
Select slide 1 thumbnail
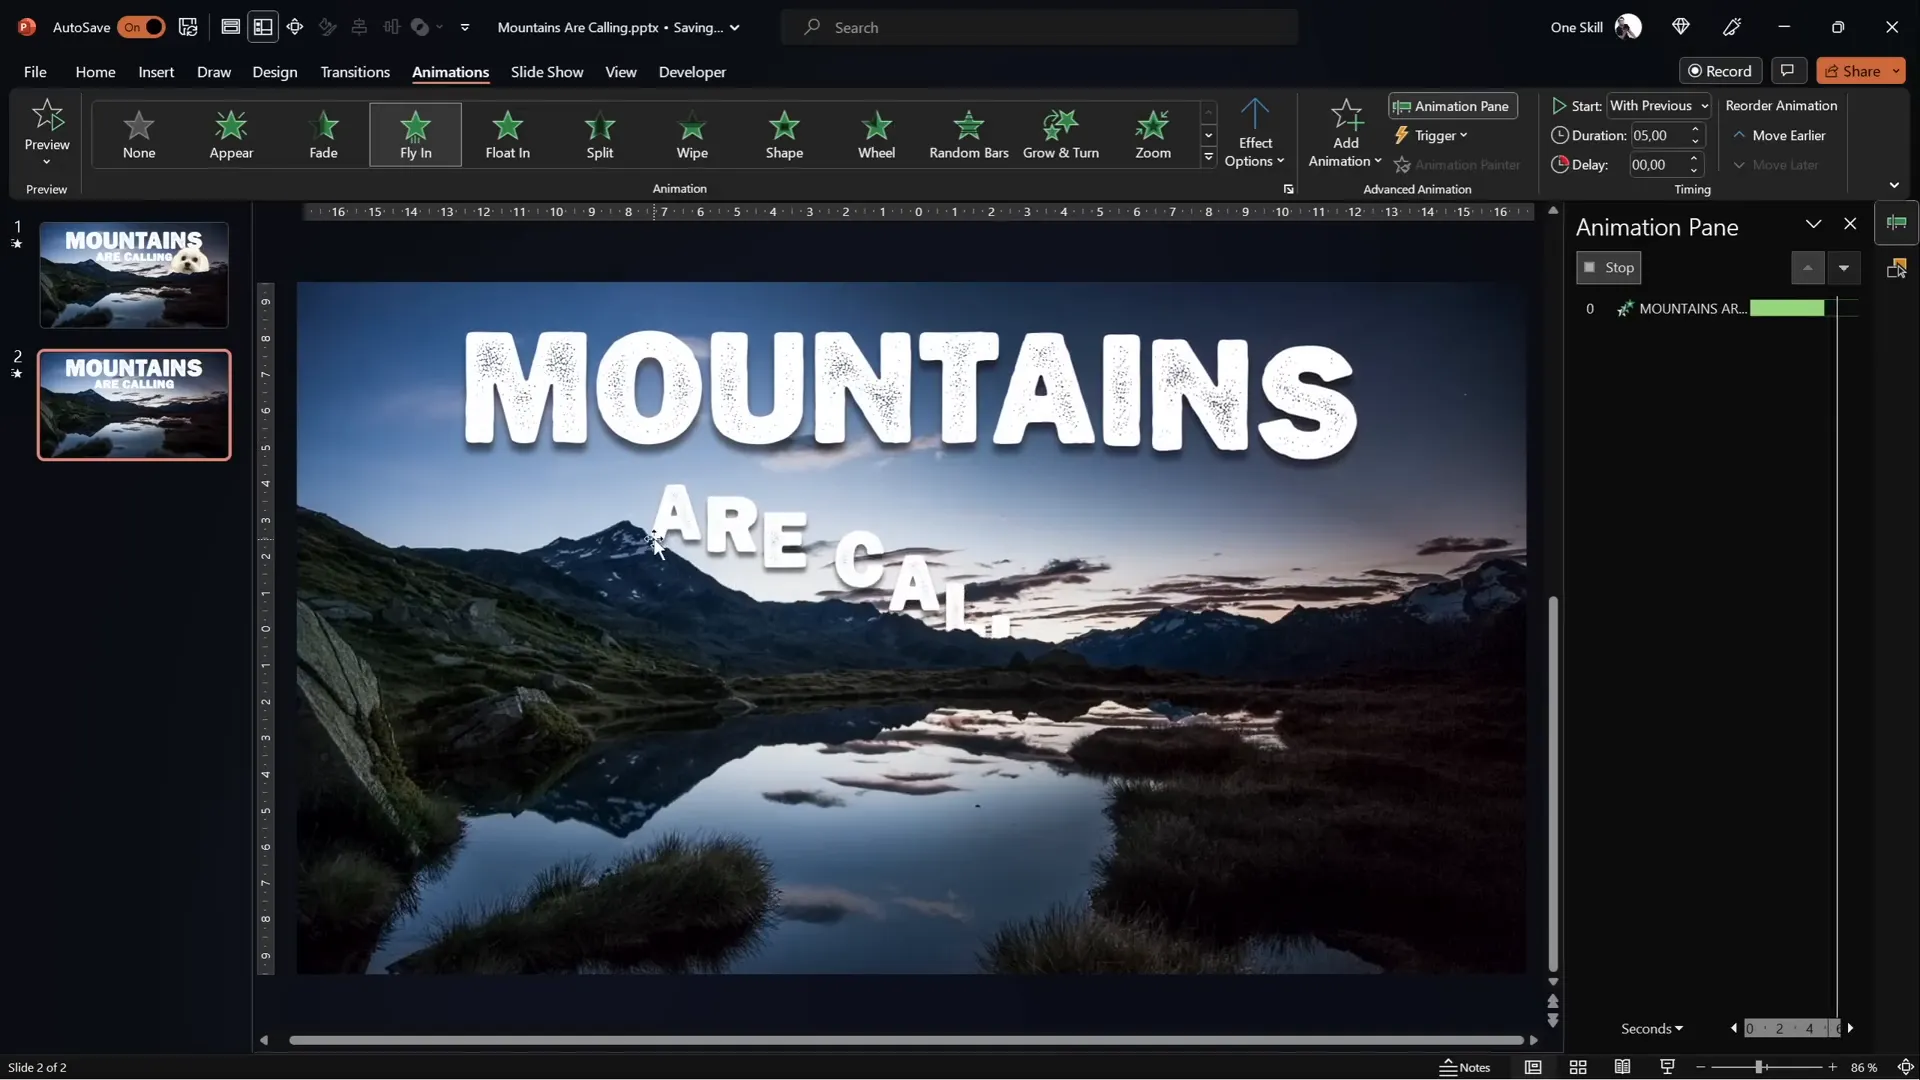coord(133,275)
